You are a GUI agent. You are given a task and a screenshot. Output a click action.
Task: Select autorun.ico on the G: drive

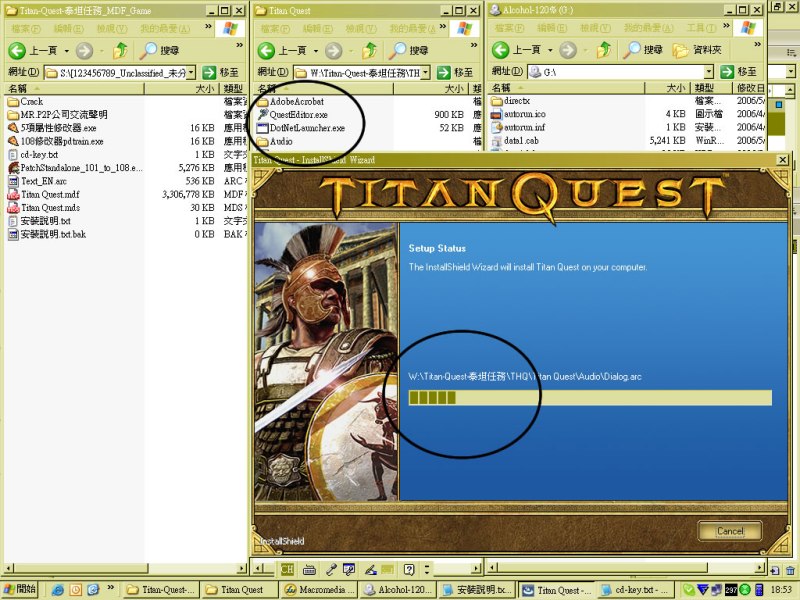tap(518, 114)
